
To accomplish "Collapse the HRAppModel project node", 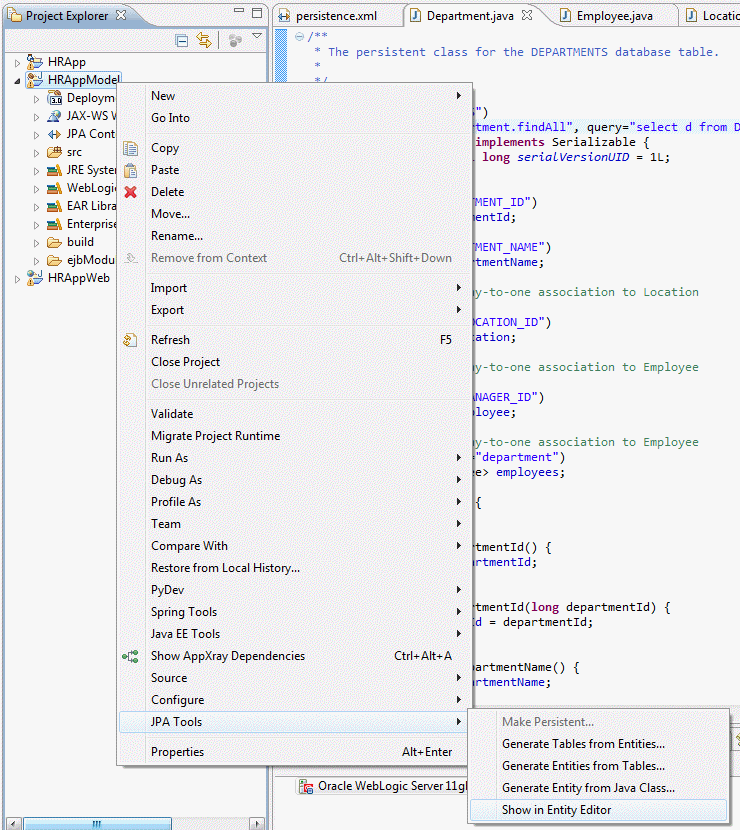I will click(17, 80).
